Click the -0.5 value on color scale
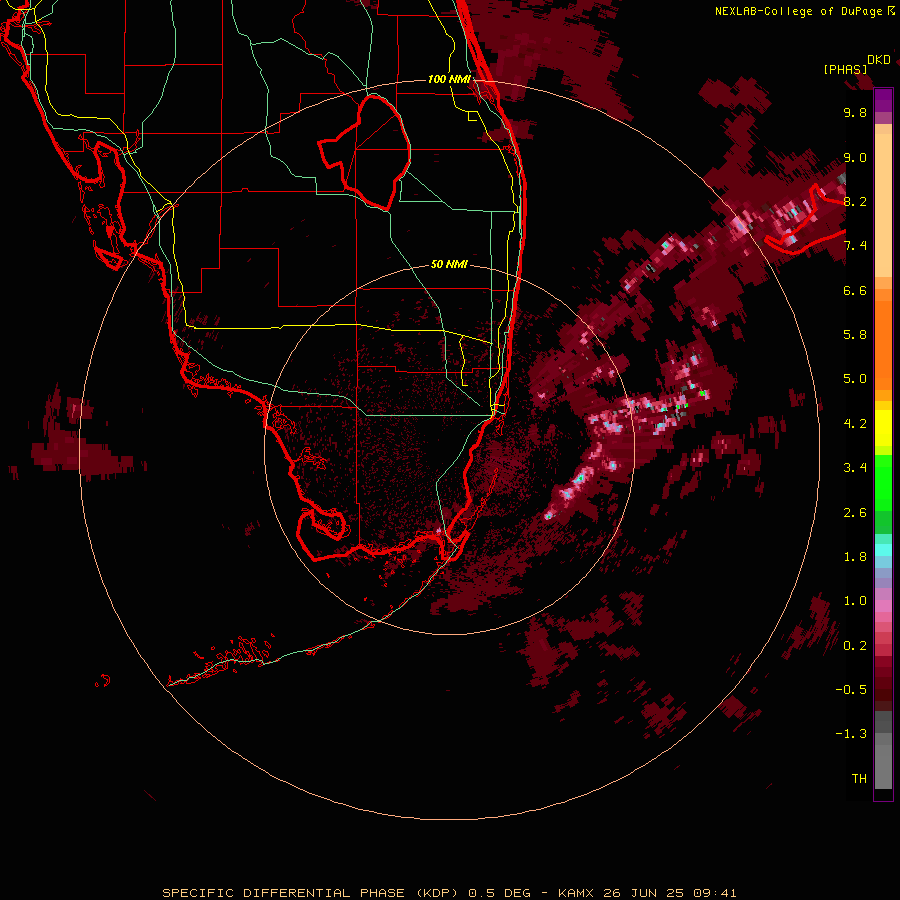The height and width of the screenshot is (900, 900). [x=851, y=690]
